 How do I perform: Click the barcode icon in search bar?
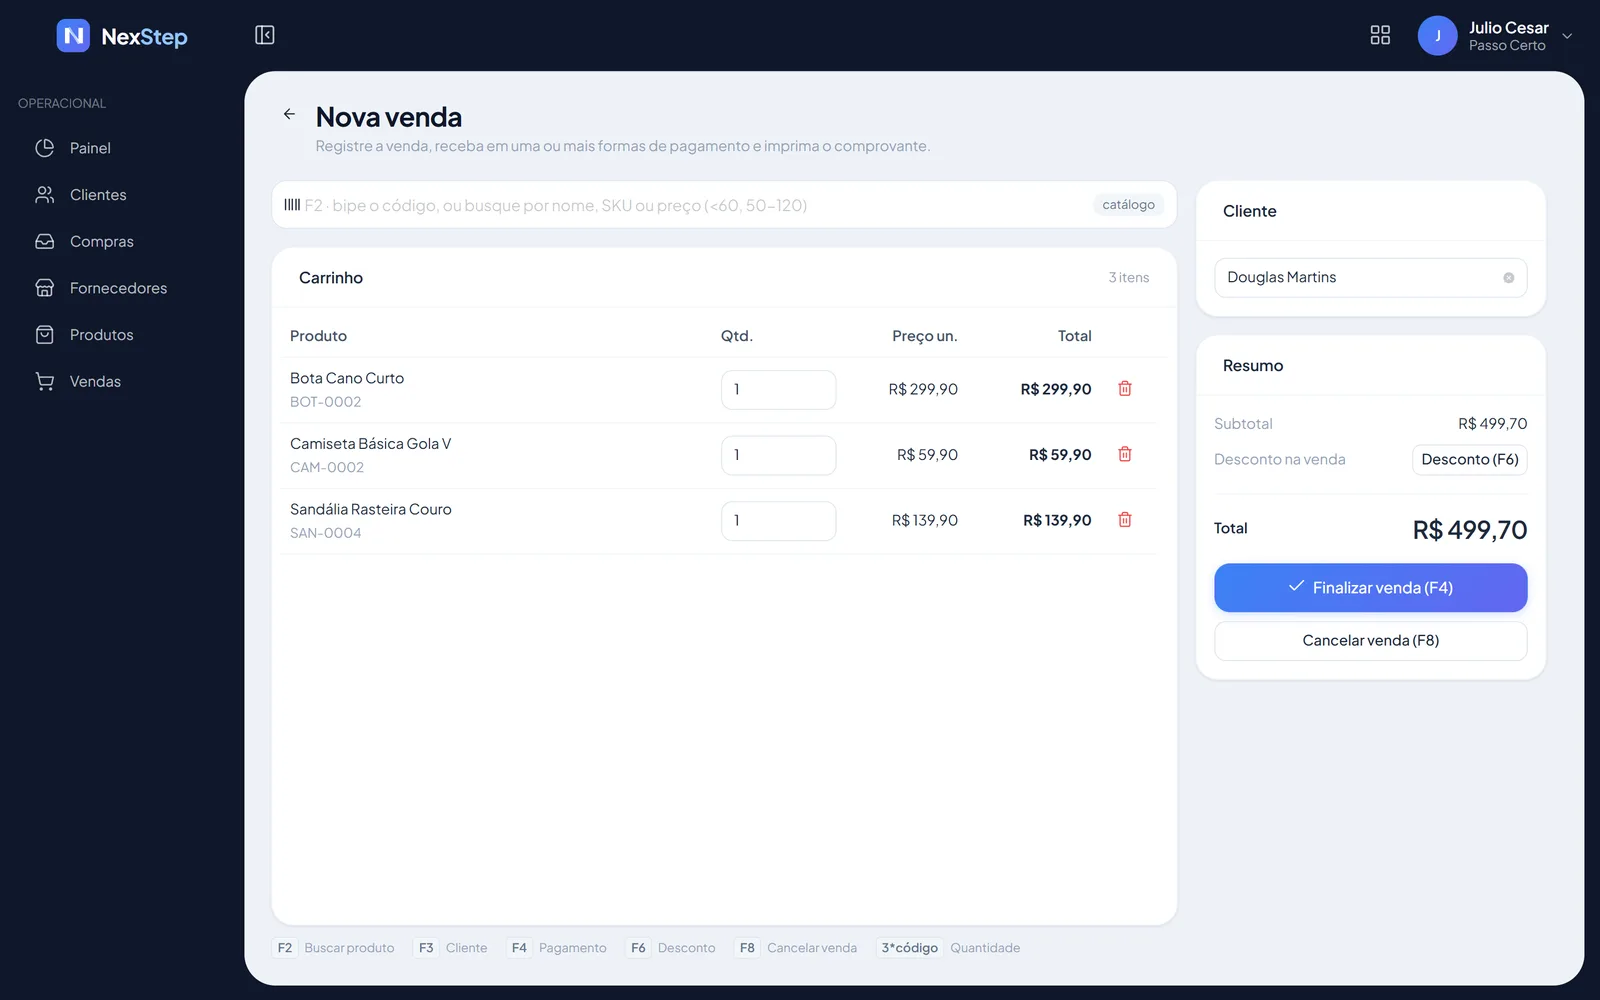tap(292, 205)
